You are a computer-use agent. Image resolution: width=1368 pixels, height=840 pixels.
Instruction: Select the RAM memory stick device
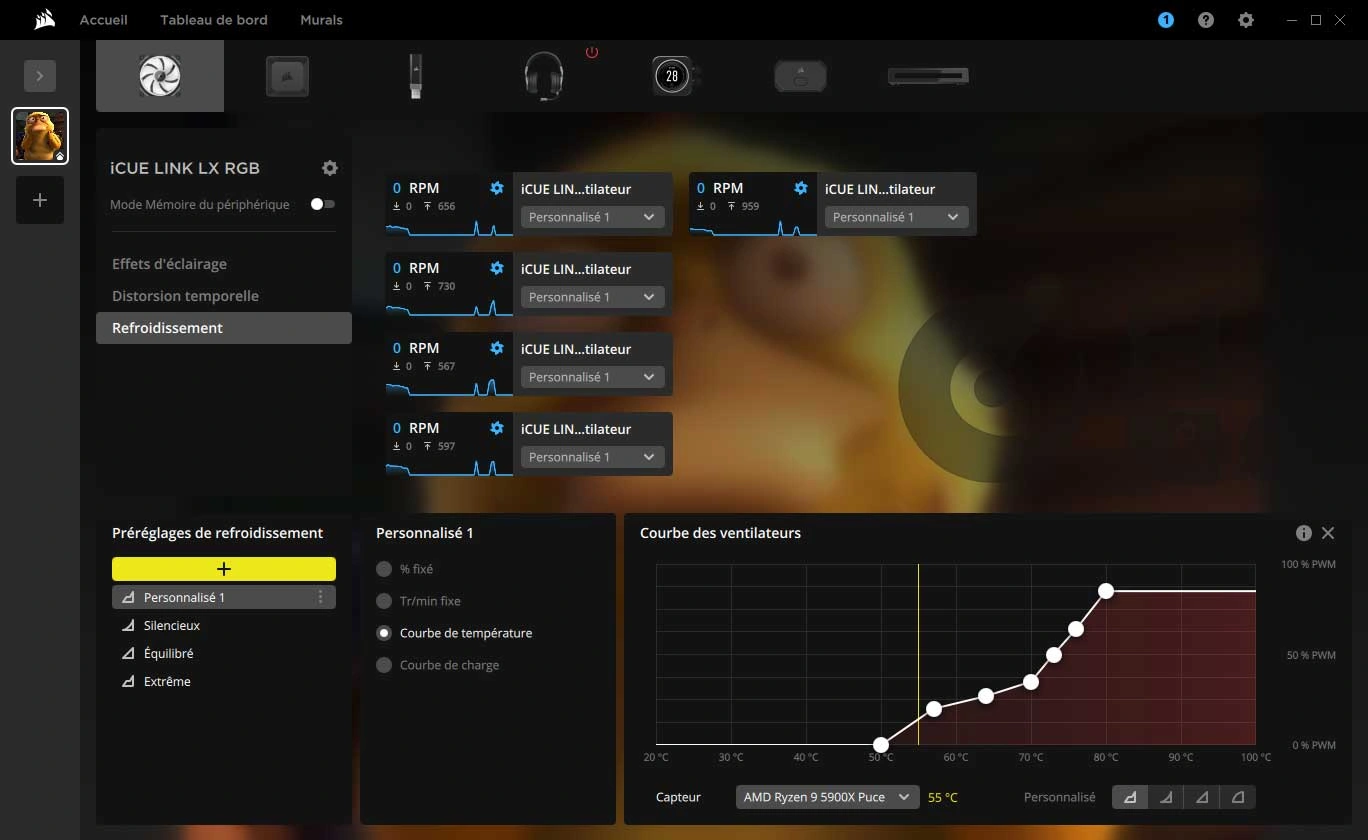(929, 76)
